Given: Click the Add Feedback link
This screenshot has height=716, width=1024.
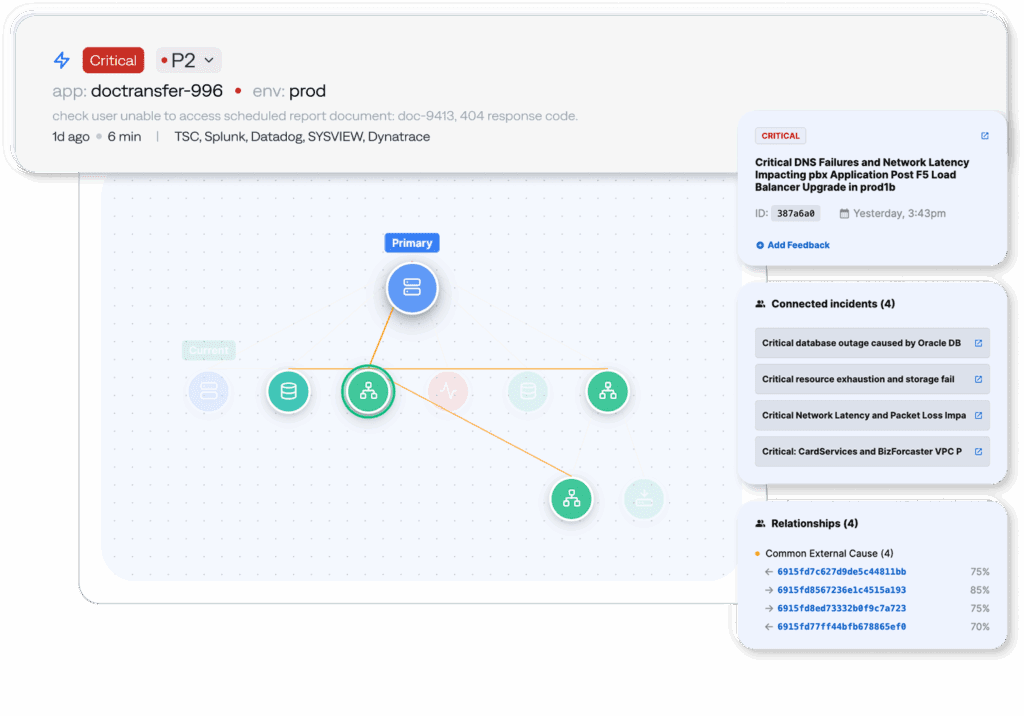Looking at the screenshot, I should click(x=792, y=245).
